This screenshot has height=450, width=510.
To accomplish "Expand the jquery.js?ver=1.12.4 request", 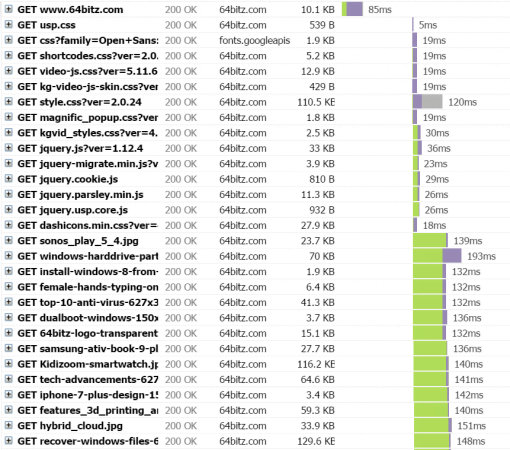I will (9, 148).
